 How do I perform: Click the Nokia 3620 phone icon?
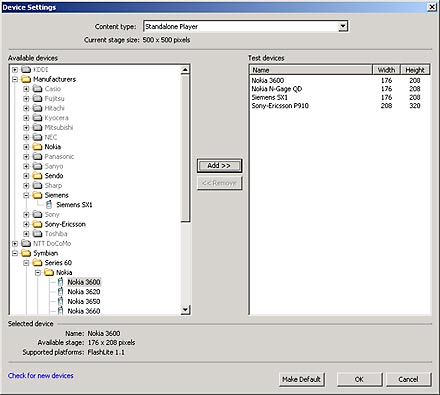coord(60,292)
